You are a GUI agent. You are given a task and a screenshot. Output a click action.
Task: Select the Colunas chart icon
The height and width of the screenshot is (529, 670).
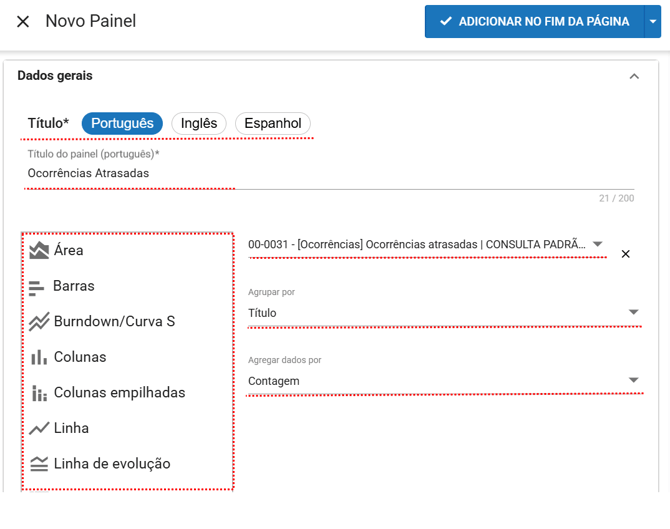click(x=39, y=357)
